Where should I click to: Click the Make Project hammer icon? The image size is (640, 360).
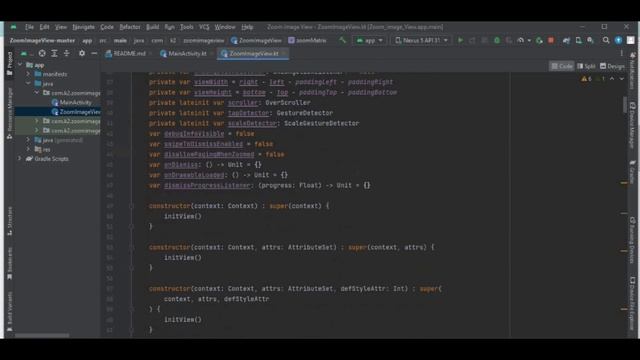coord(342,40)
